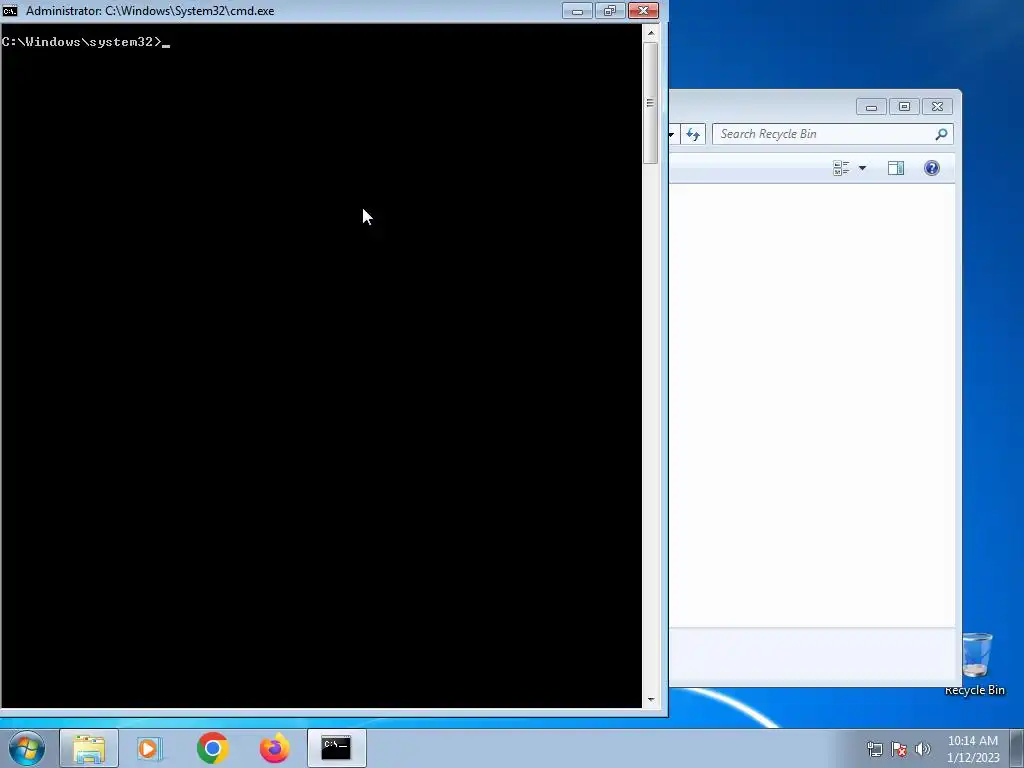This screenshot has width=1024, height=768.
Task: Click the Administrator cmd.exe title text
Action: (150, 11)
